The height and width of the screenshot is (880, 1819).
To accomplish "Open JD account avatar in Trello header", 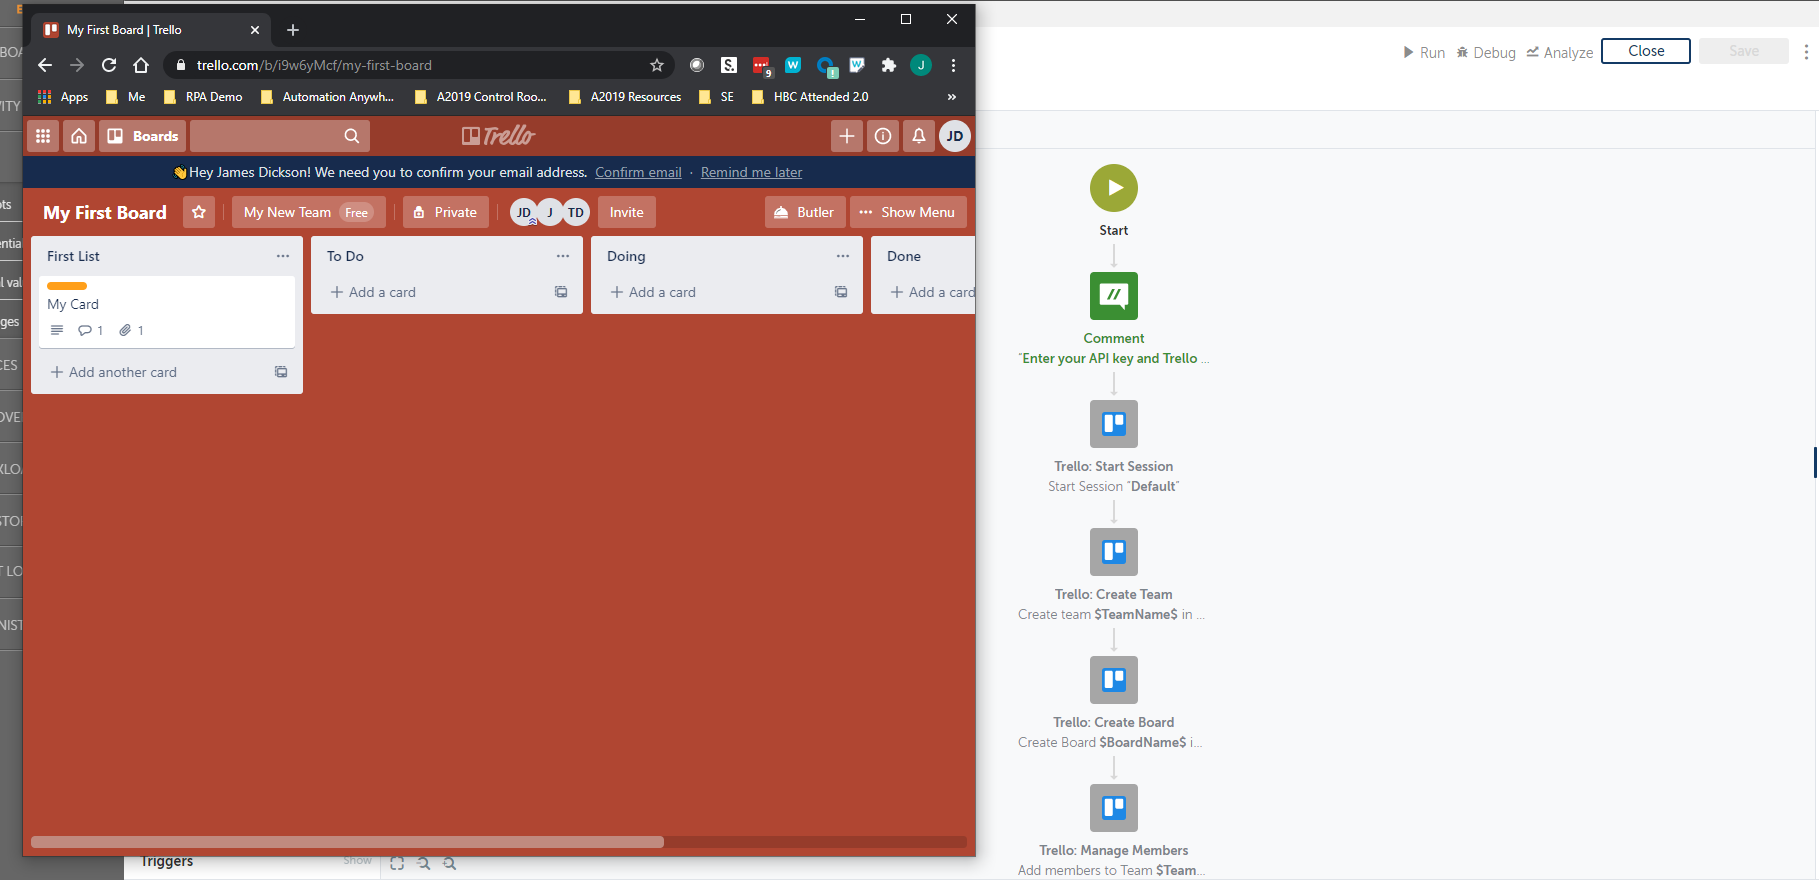I will pyautogui.click(x=955, y=136).
